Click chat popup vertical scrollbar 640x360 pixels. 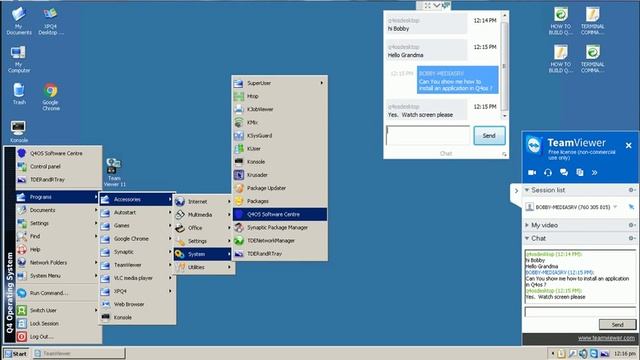tap(504, 65)
